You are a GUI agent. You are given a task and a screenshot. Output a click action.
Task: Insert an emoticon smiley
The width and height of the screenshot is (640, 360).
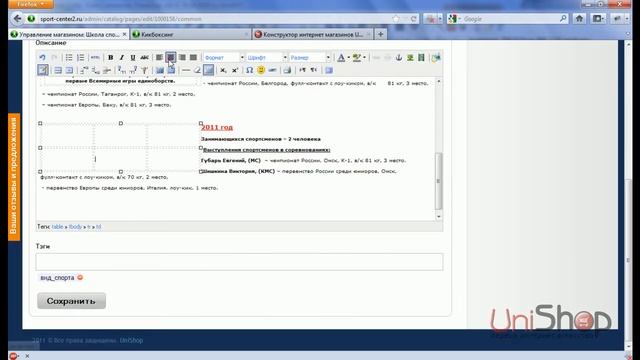click(261, 70)
